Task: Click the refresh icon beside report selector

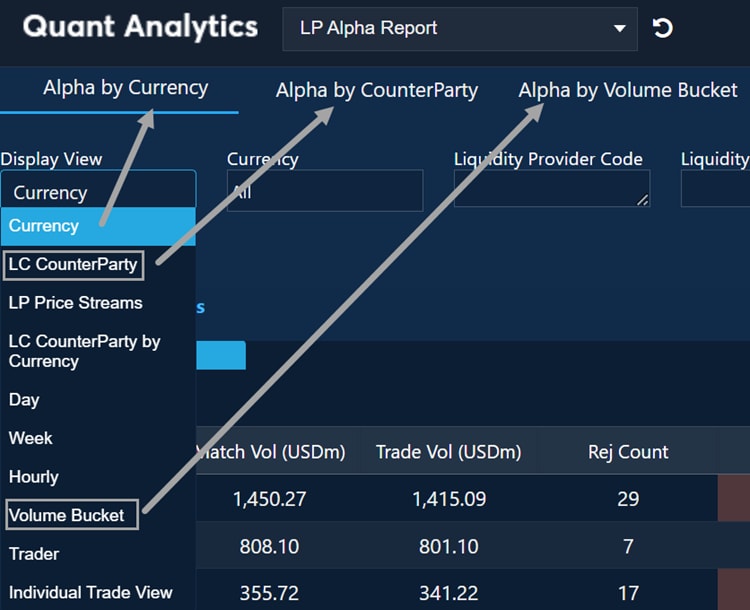Action: pyautogui.click(x=662, y=28)
